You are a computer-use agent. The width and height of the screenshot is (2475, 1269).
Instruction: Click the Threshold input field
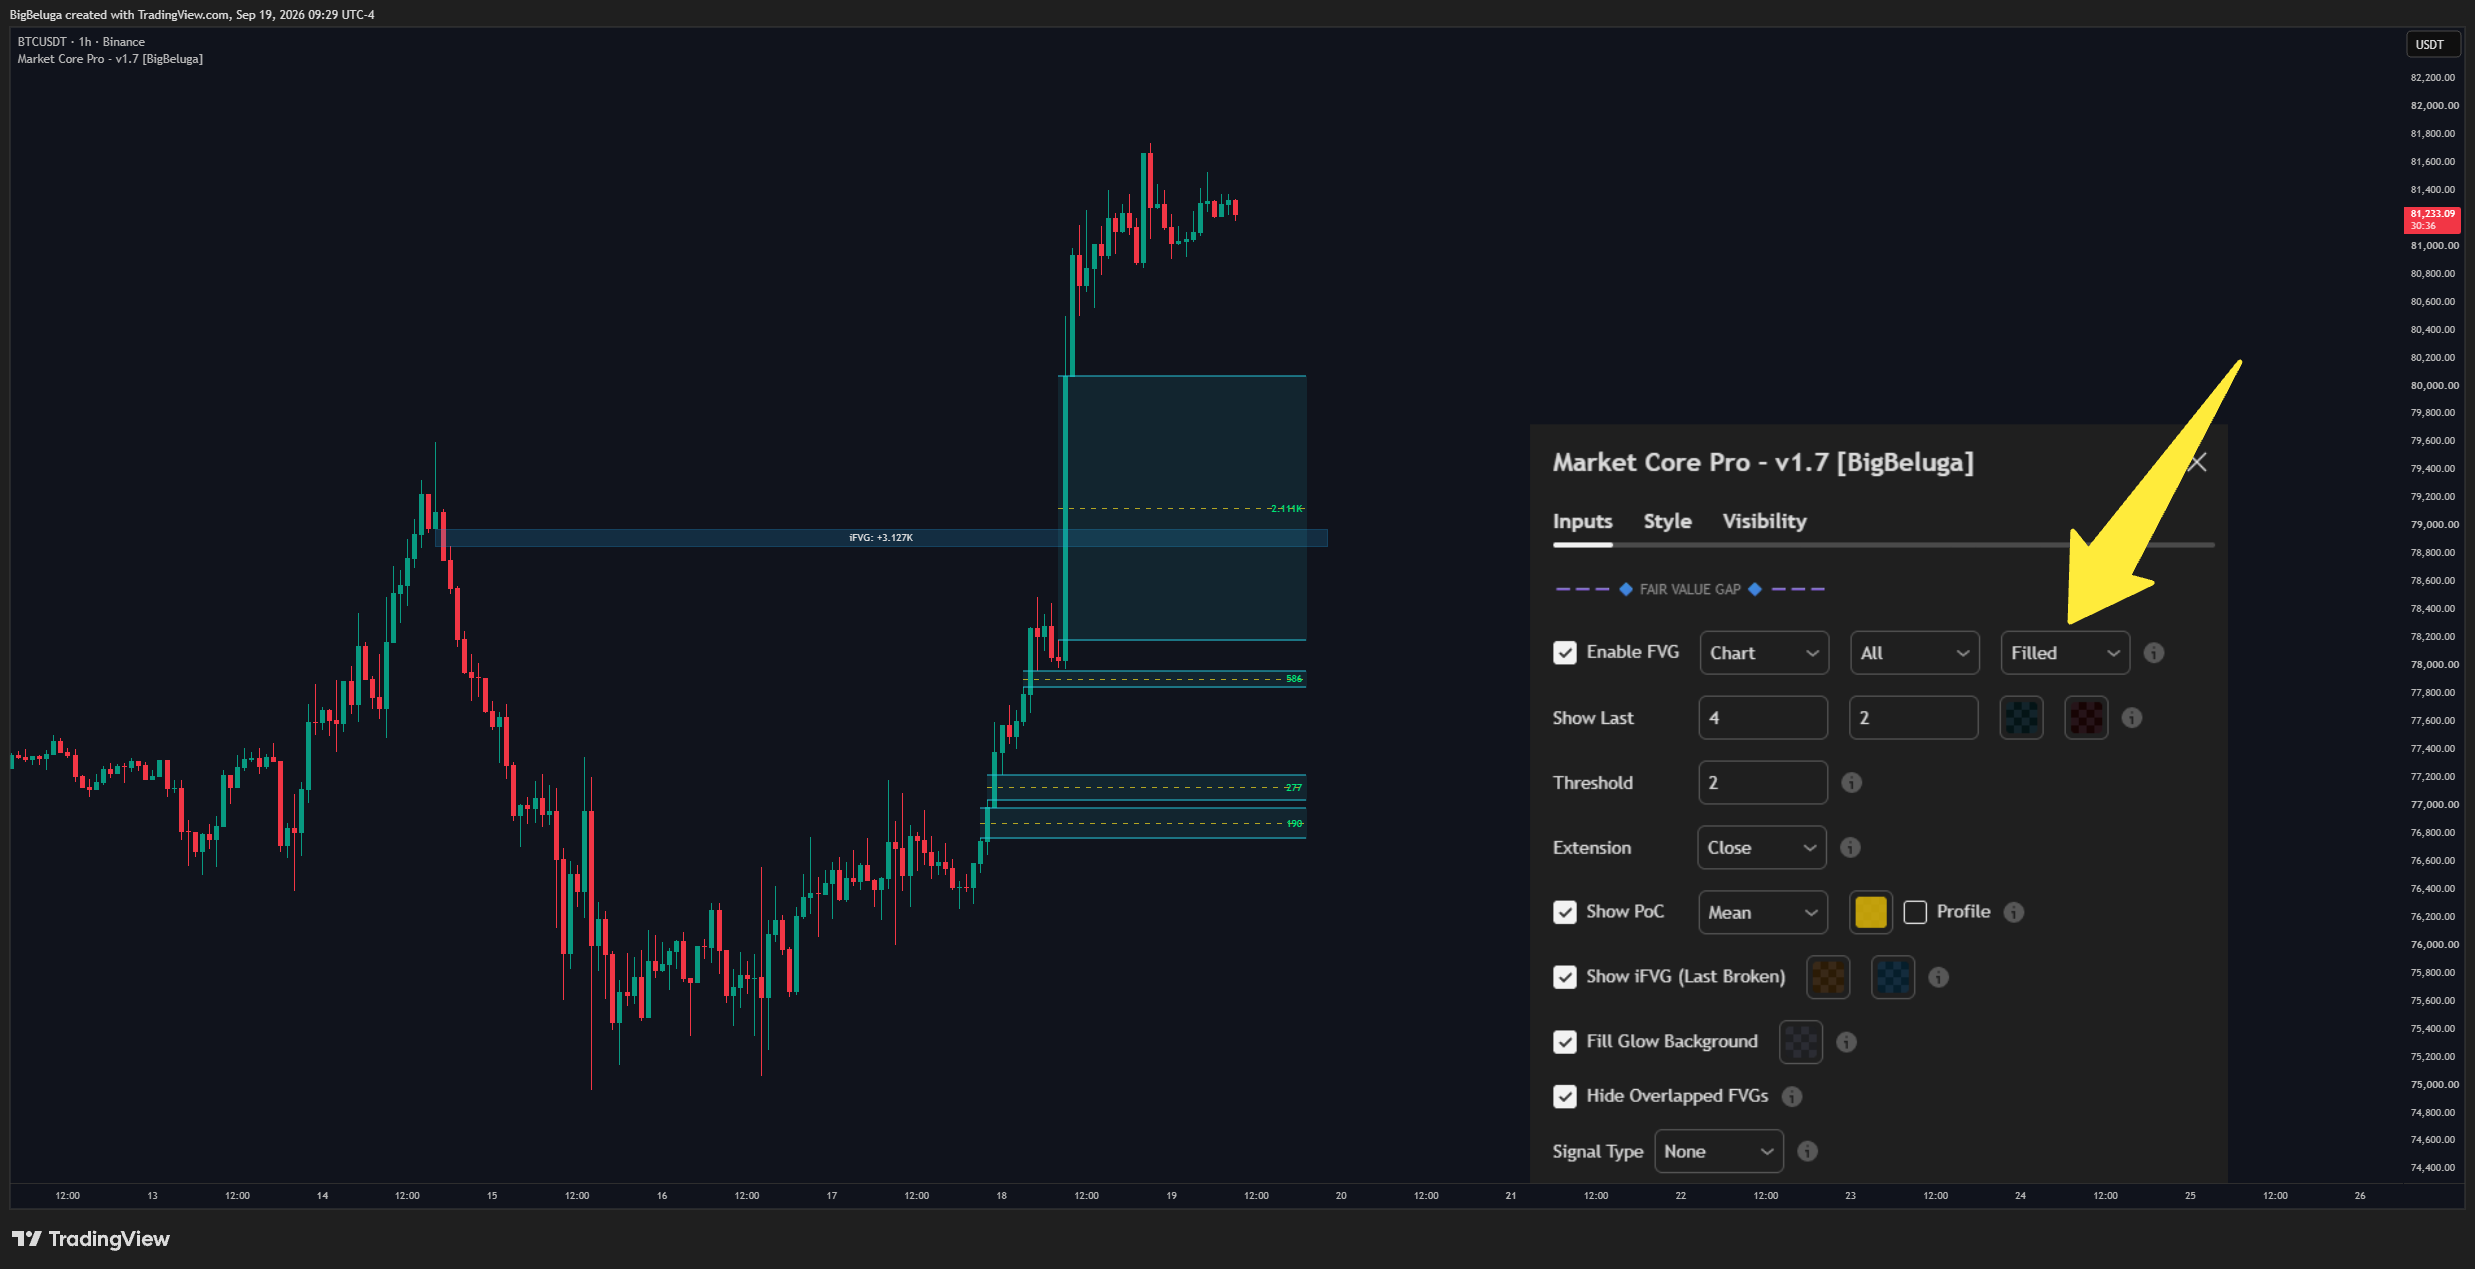coord(1763,783)
